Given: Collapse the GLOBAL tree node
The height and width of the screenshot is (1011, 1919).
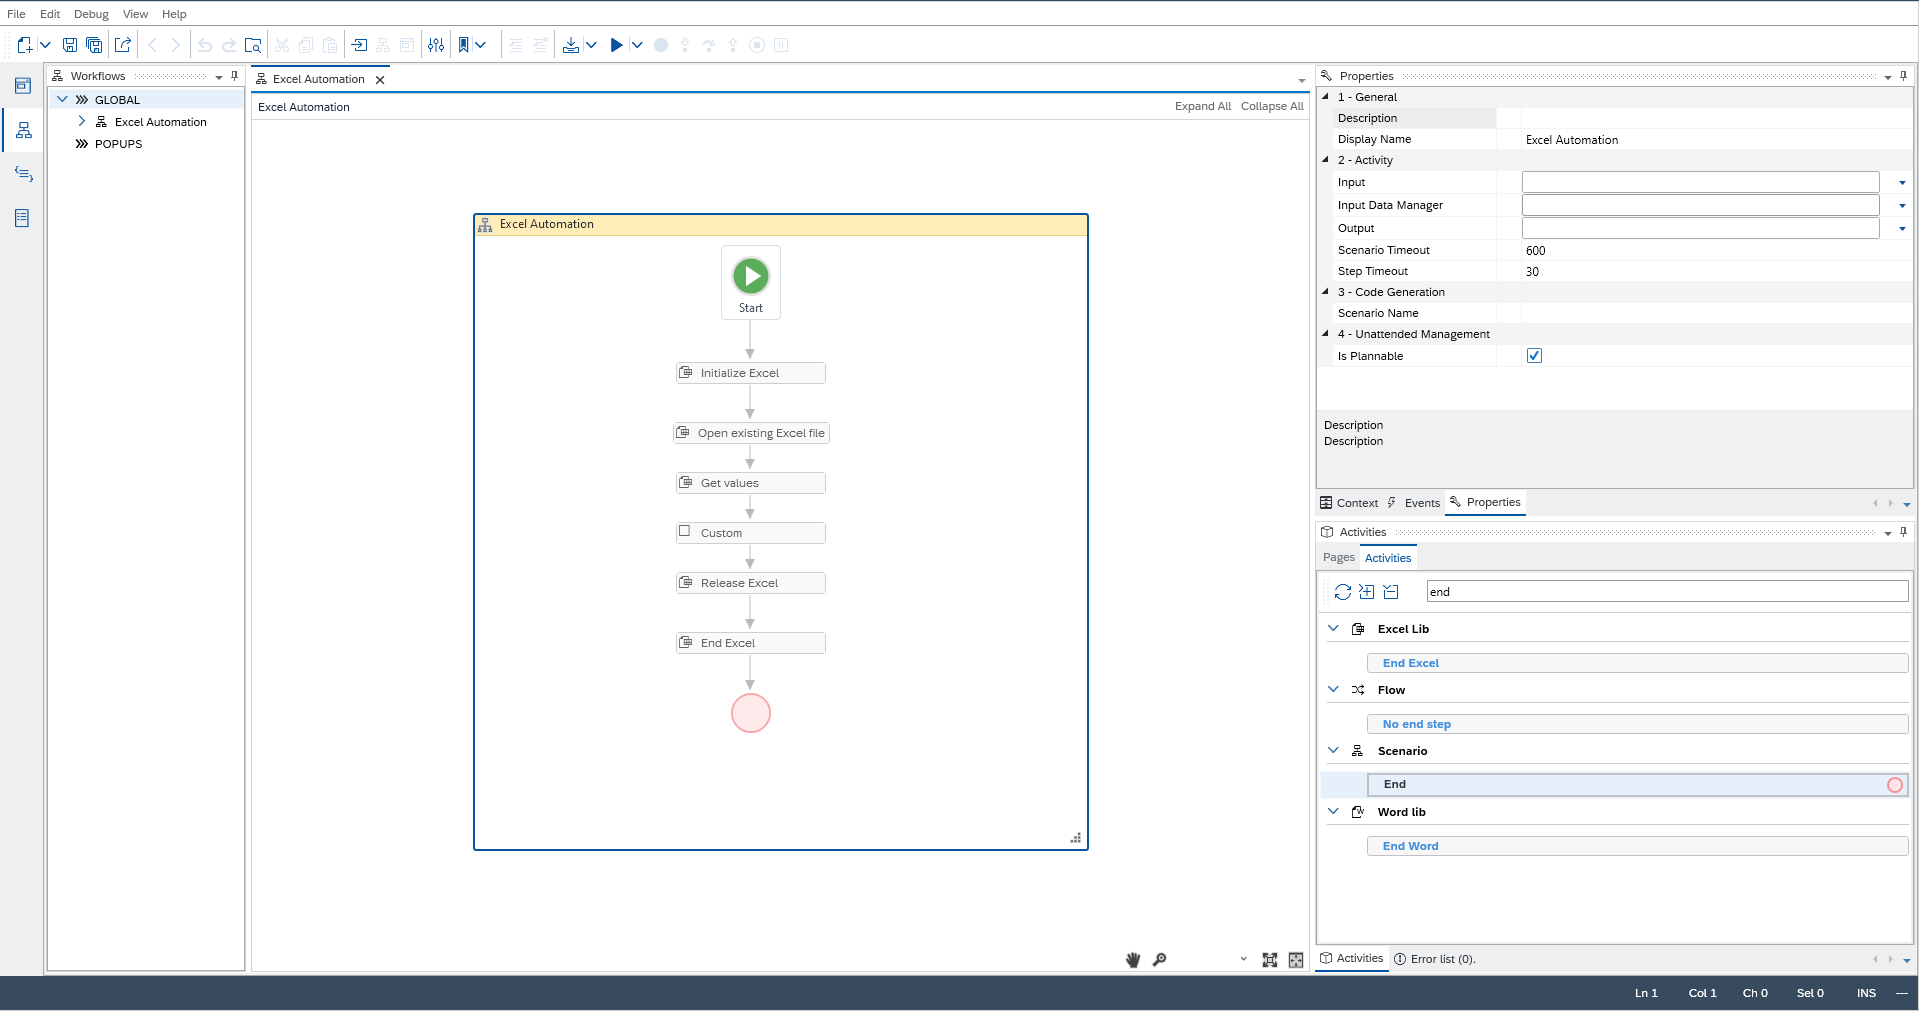Looking at the screenshot, I should 62,99.
